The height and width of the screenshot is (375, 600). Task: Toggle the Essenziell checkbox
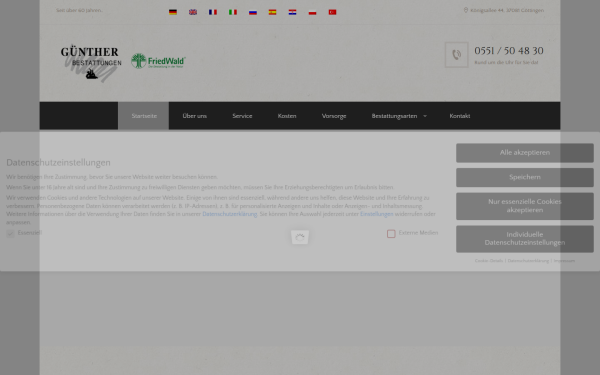(10, 233)
